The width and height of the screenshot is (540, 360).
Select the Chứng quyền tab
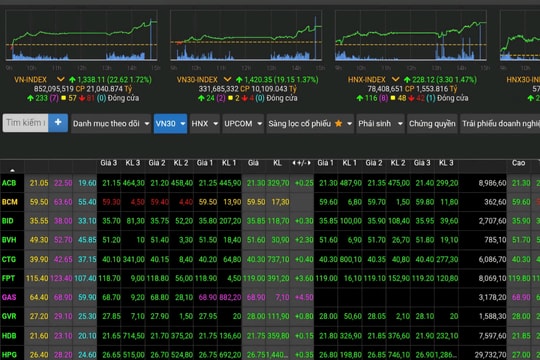tap(432, 123)
